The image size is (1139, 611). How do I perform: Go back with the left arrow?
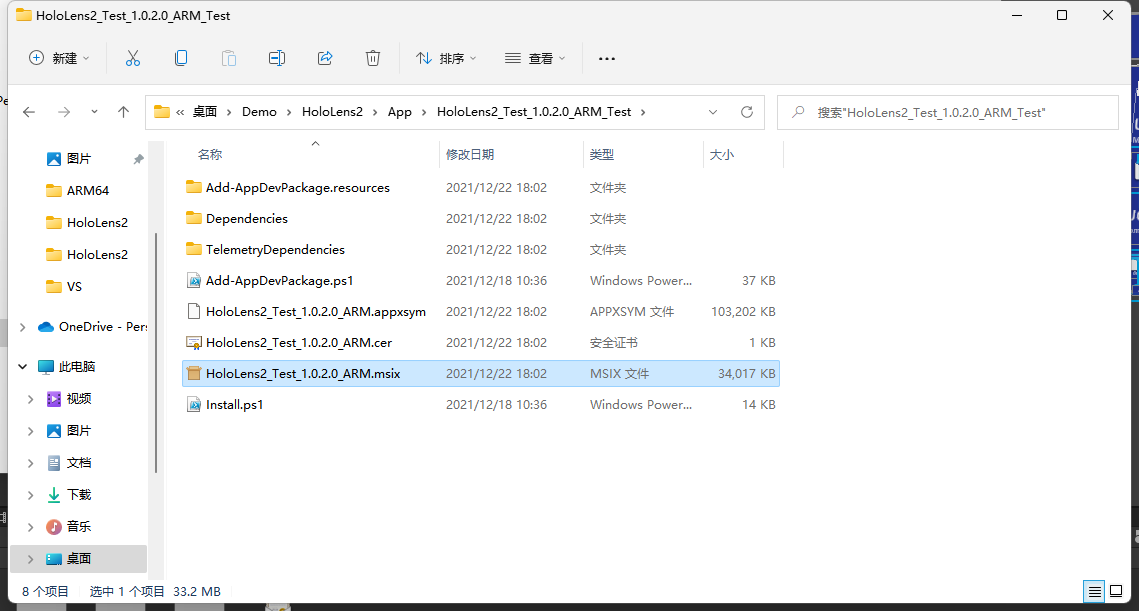(29, 112)
